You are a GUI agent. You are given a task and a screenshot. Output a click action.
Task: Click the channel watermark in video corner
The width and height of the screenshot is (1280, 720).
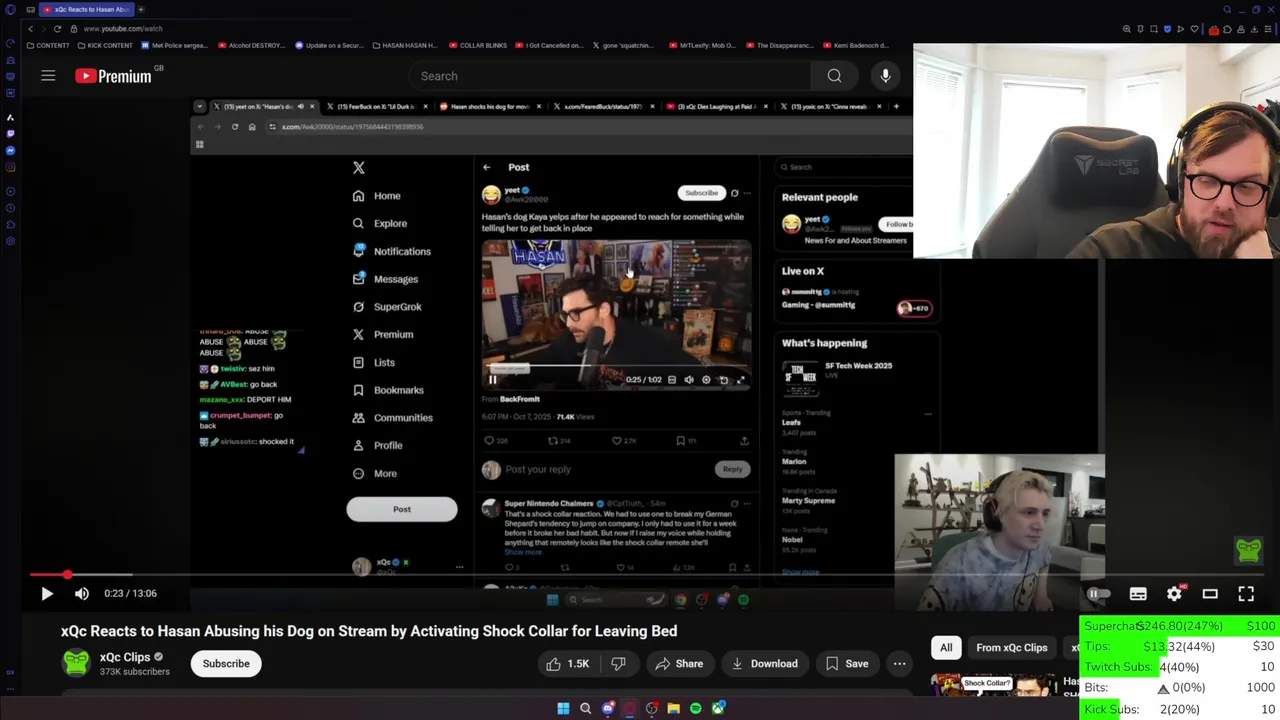[x=1248, y=550]
